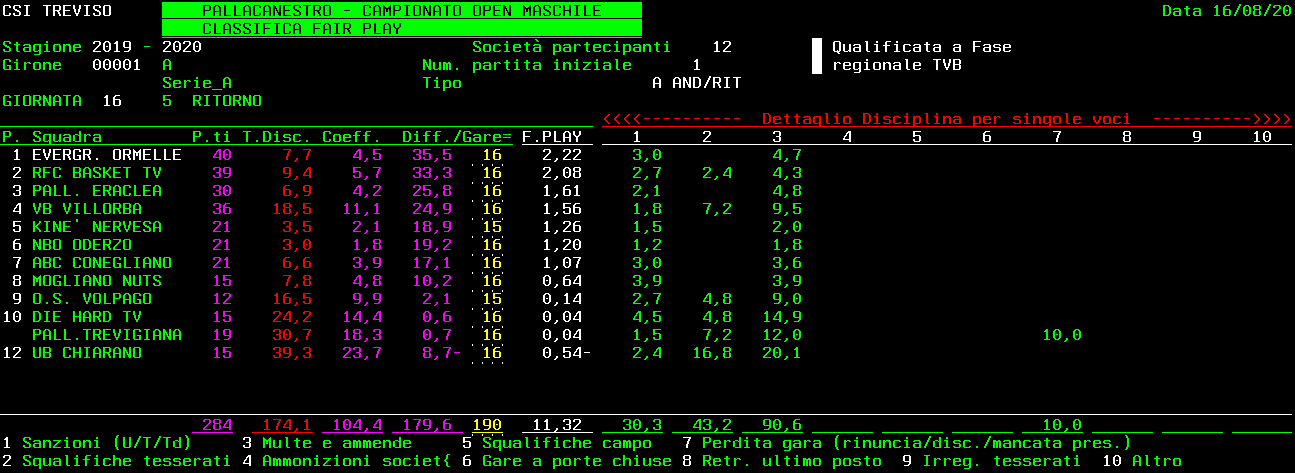This screenshot has width=1295, height=473.
Task: Click the PALL.TREVIGIANA team name
Action: point(106,335)
